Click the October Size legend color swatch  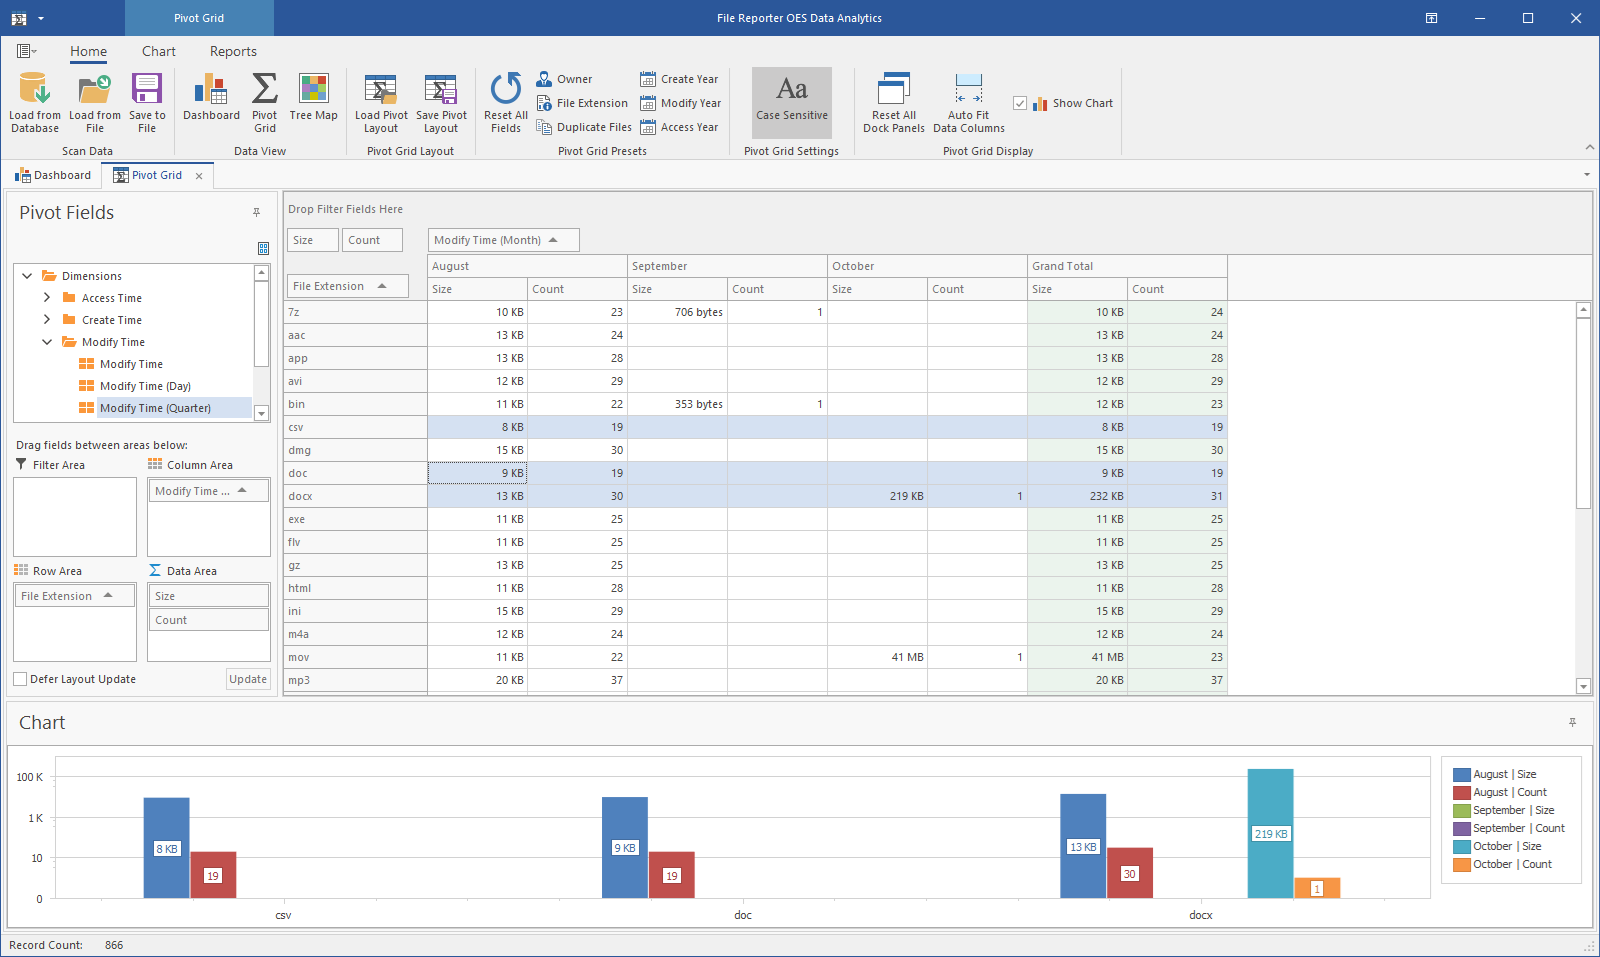(1461, 847)
